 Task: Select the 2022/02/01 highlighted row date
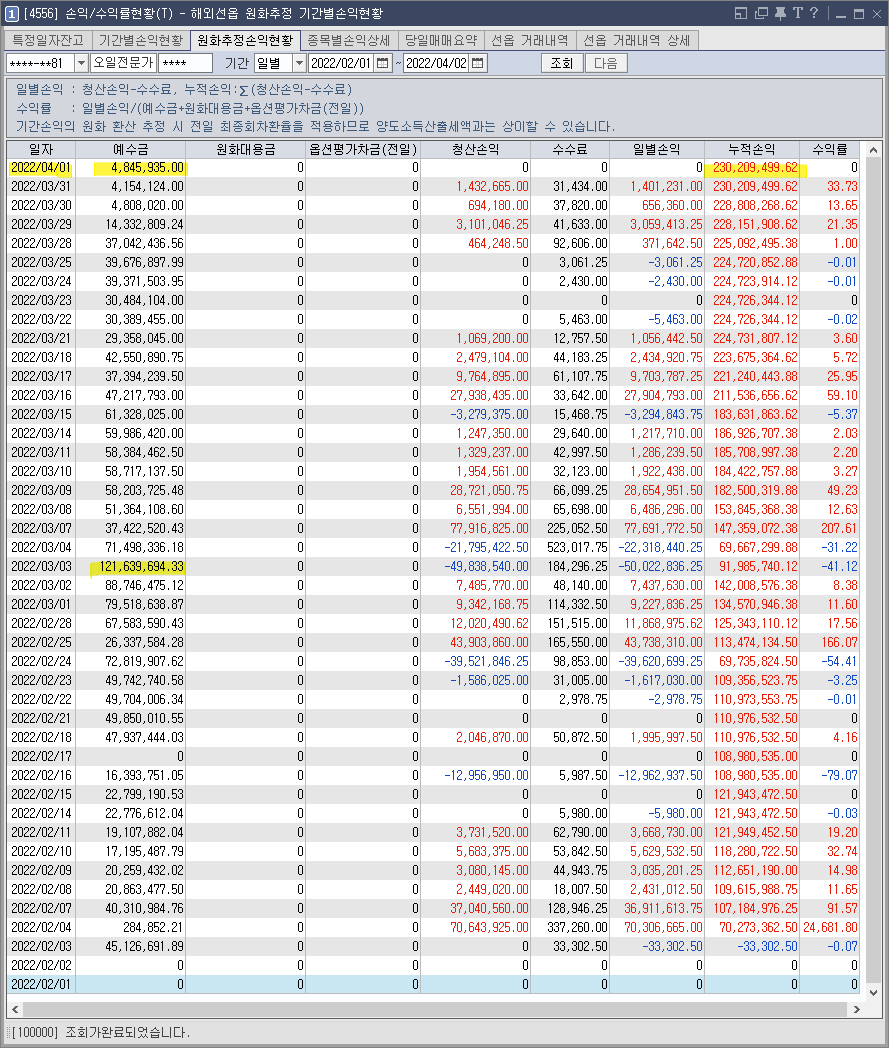point(41,985)
